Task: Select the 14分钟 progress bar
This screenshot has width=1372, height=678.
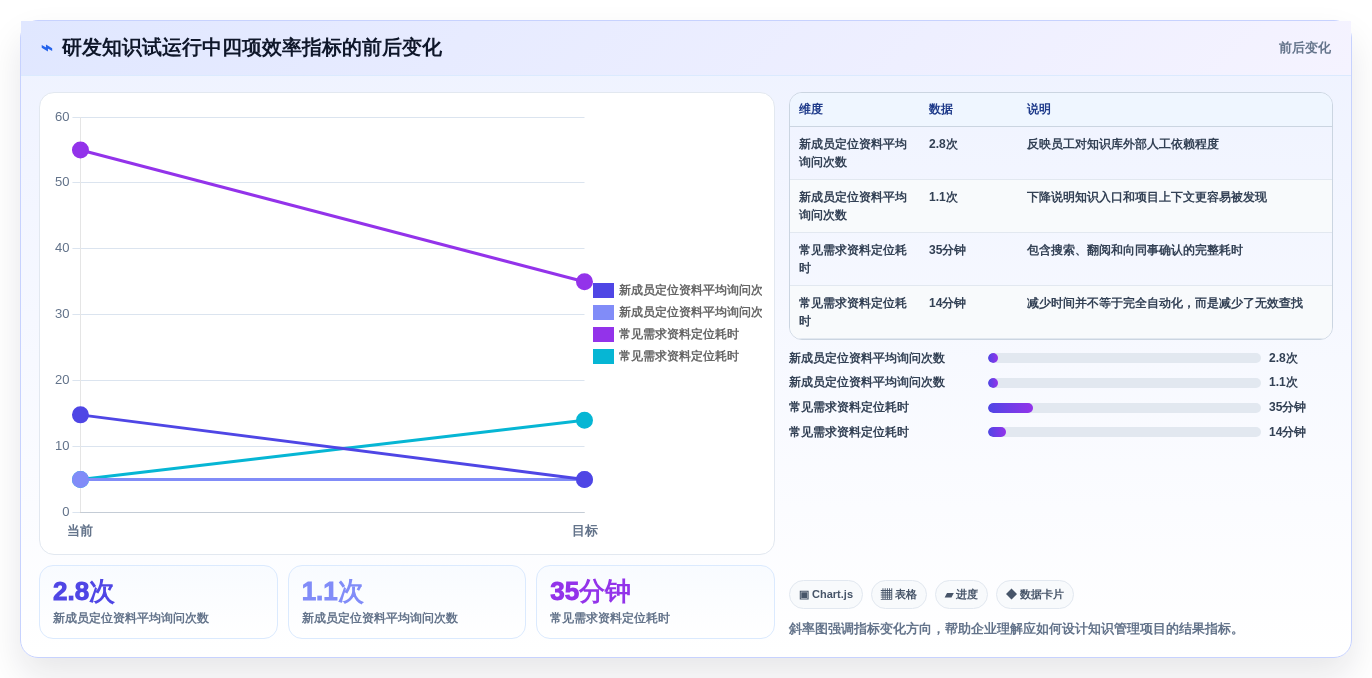Action: (x=1124, y=432)
